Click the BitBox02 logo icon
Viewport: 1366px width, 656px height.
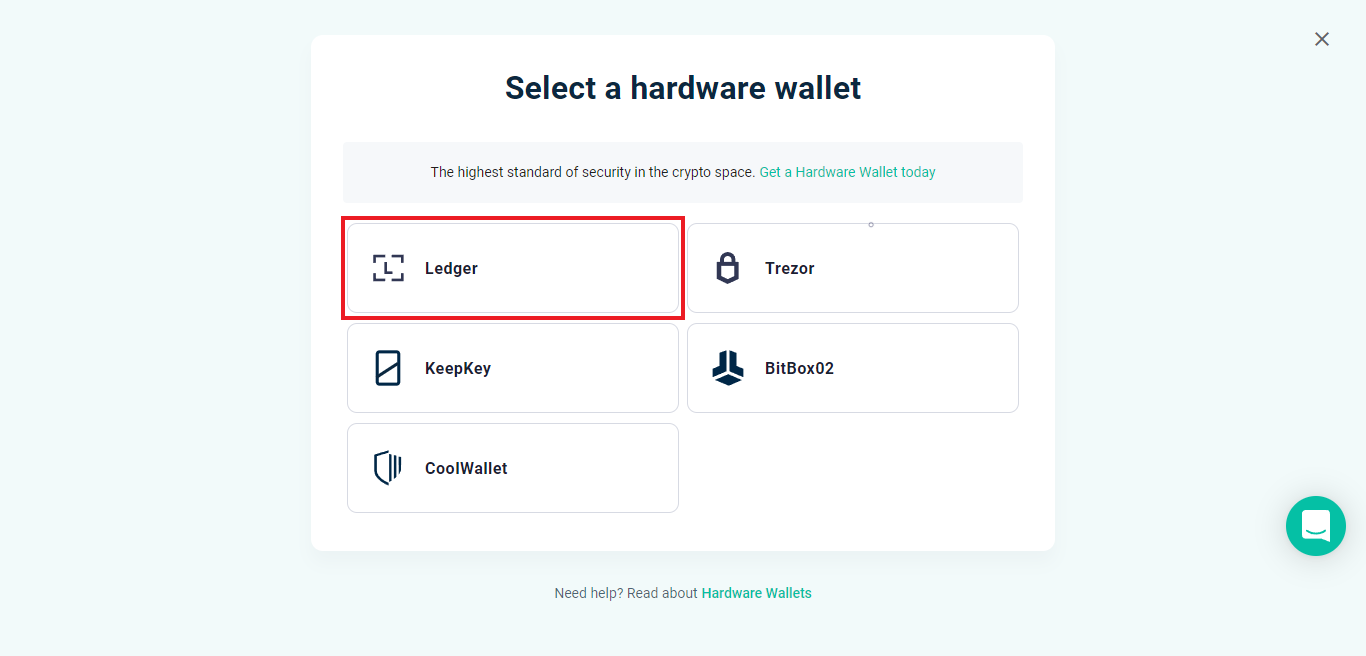(x=728, y=368)
